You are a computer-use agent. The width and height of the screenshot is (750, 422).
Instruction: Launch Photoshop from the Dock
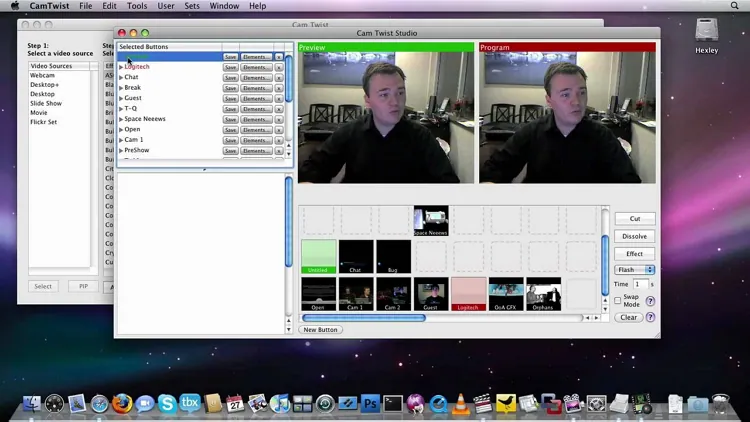pos(370,403)
